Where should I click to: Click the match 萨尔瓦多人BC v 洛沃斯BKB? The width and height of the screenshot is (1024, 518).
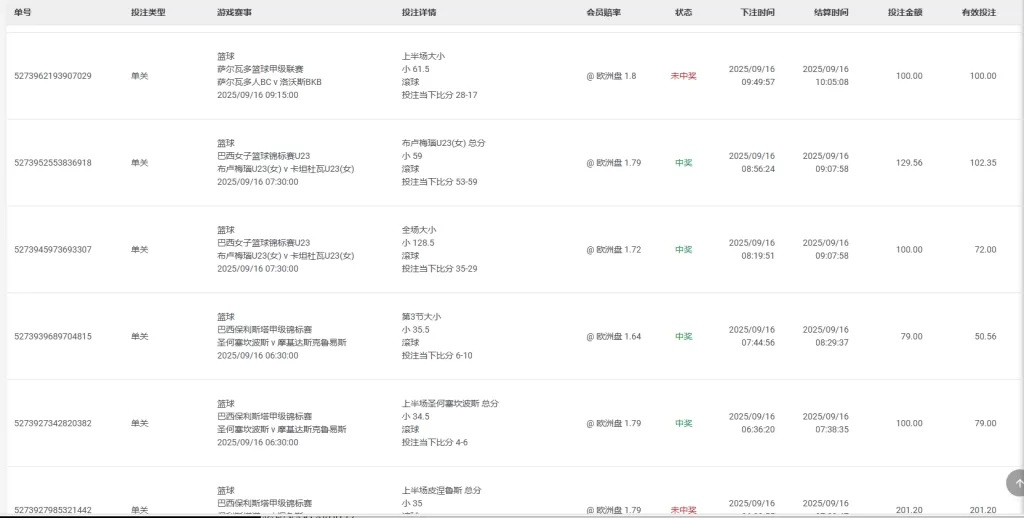[269, 82]
